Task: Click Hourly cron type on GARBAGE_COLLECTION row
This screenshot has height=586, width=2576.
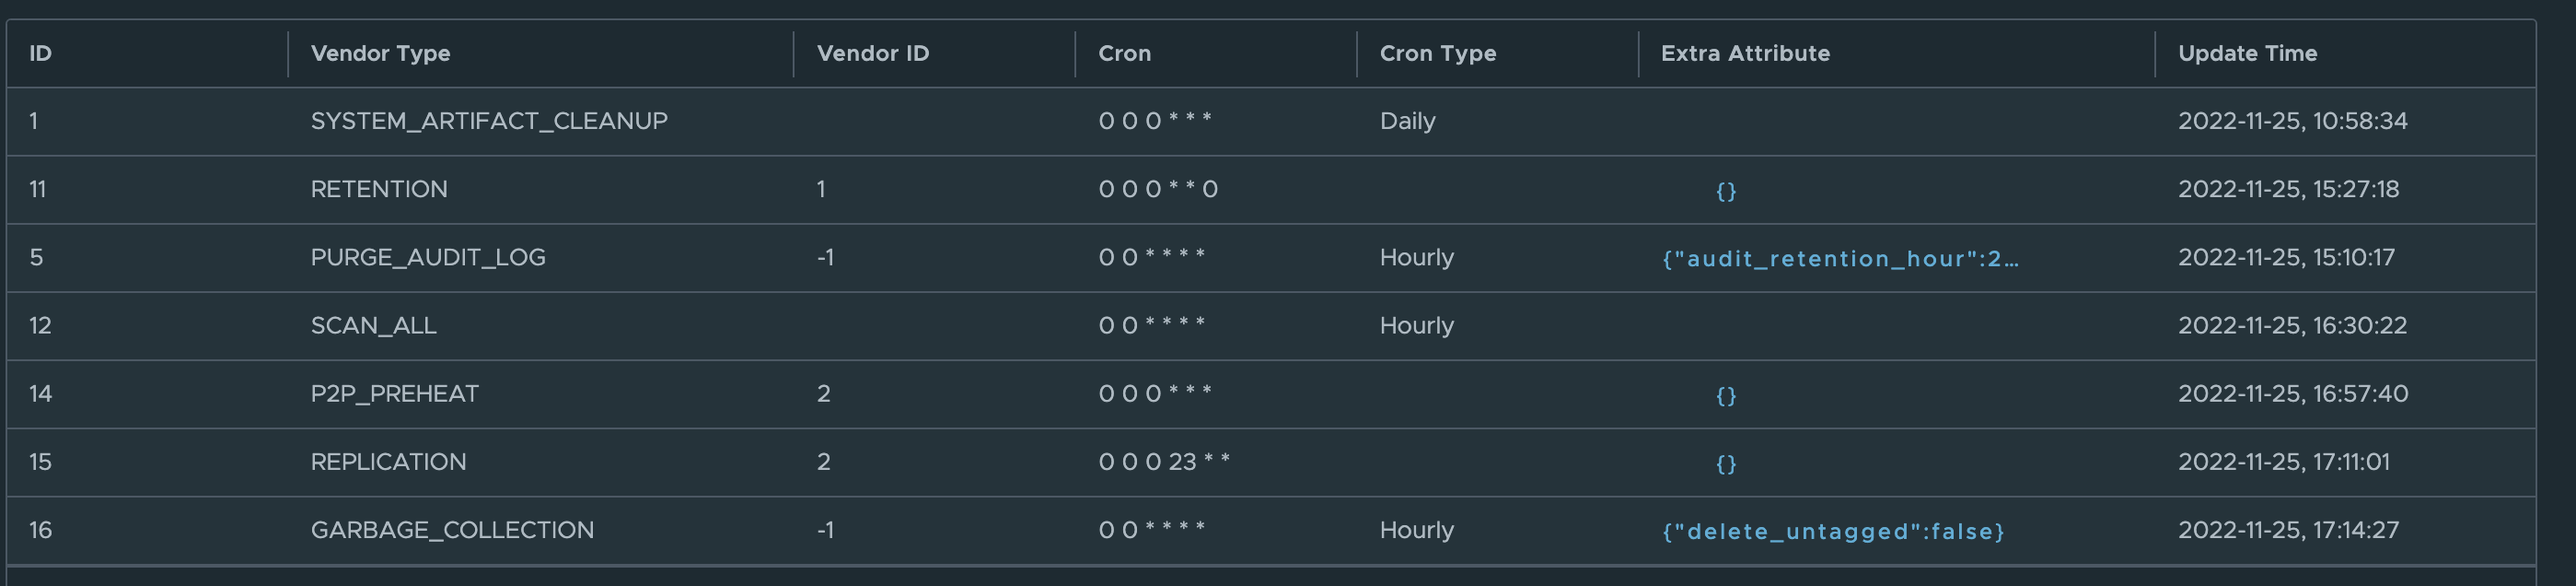Action: click(1416, 530)
